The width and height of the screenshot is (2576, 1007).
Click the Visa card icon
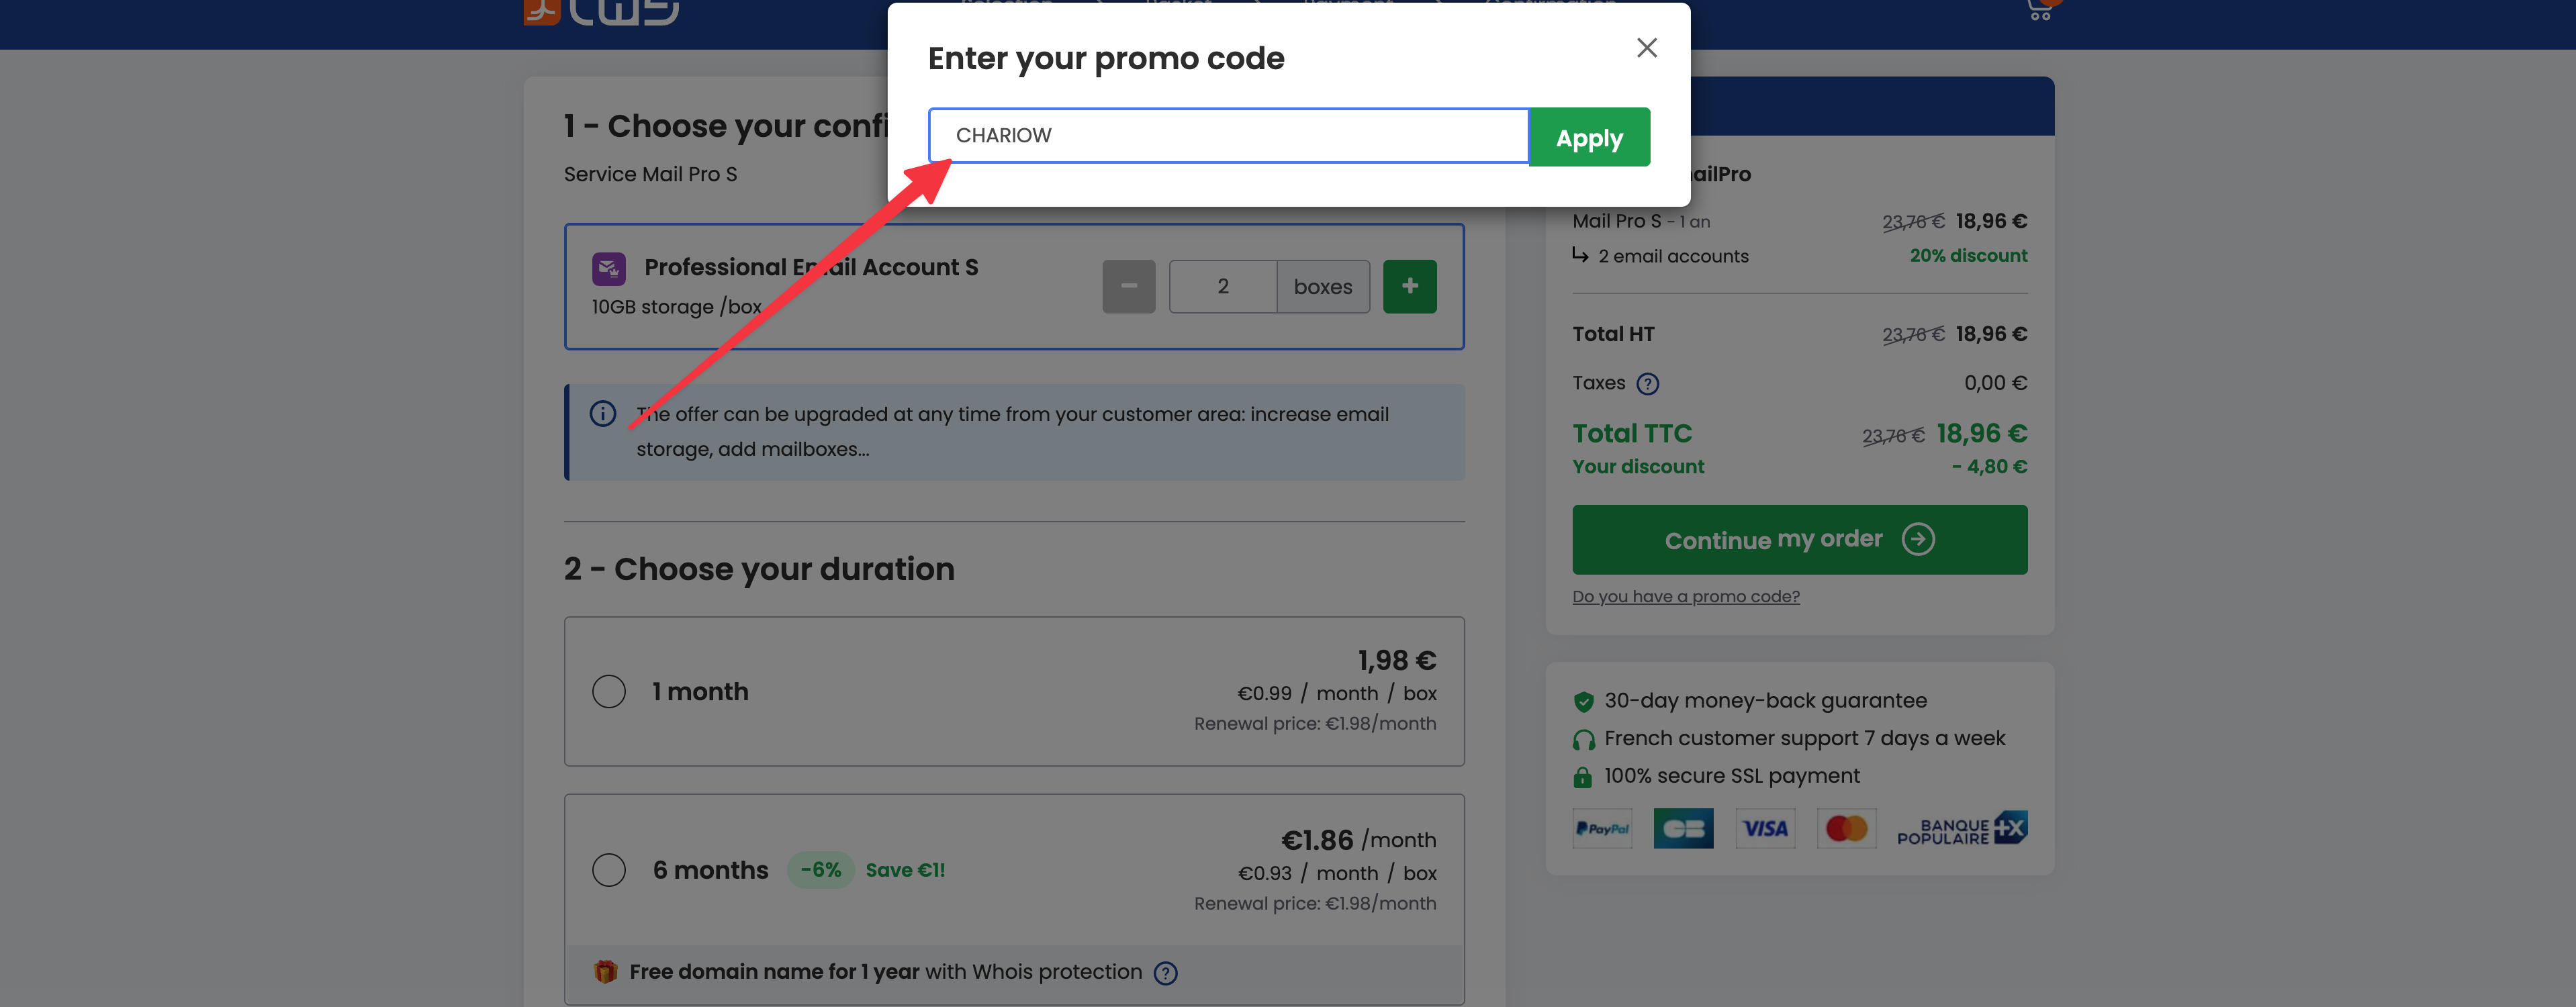click(1764, 829)
